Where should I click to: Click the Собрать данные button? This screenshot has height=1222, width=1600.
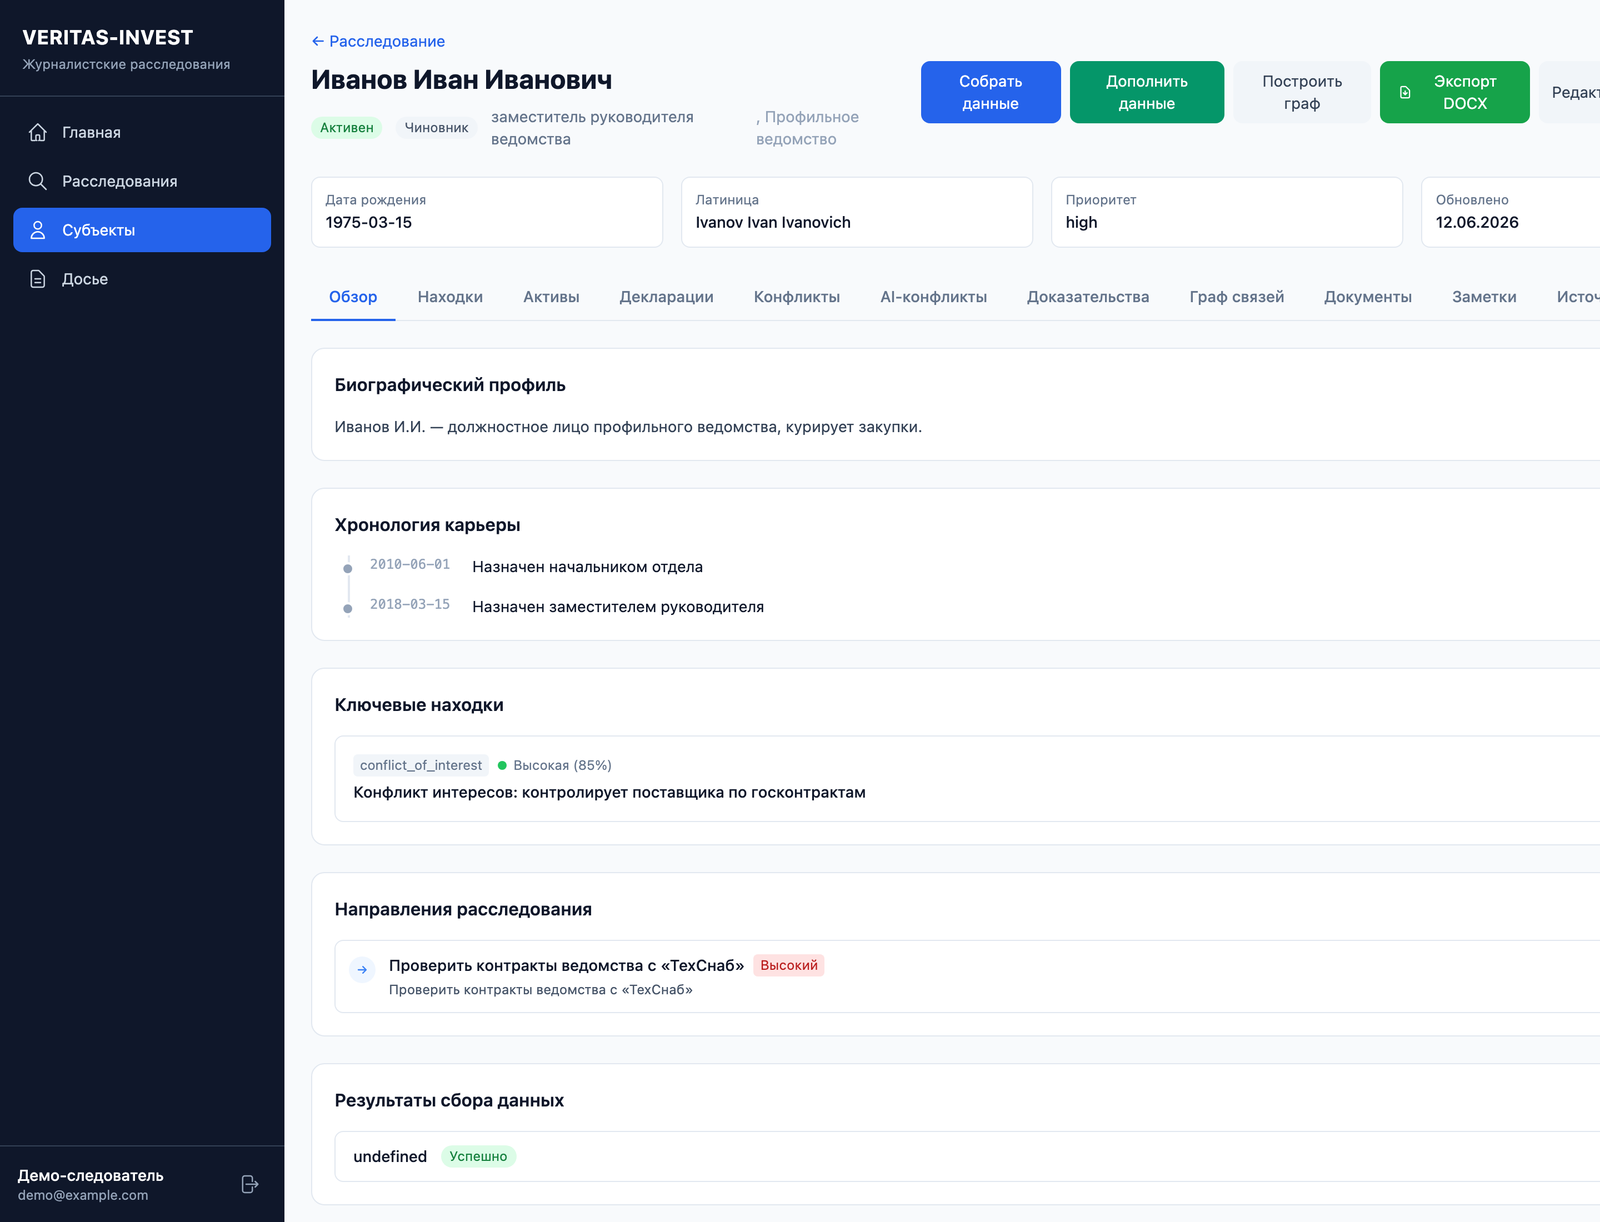(x=990, y=92)
